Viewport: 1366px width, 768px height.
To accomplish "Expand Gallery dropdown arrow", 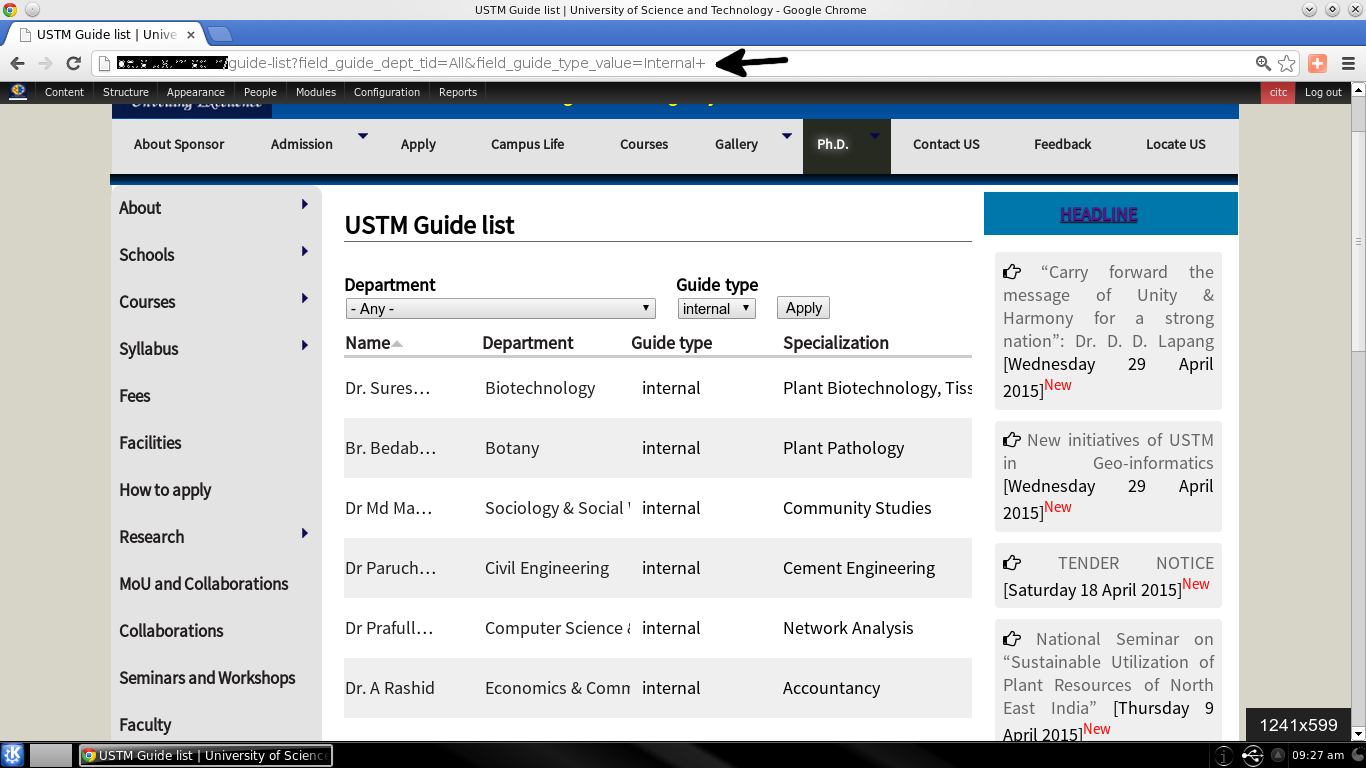I will pos(787,135).
